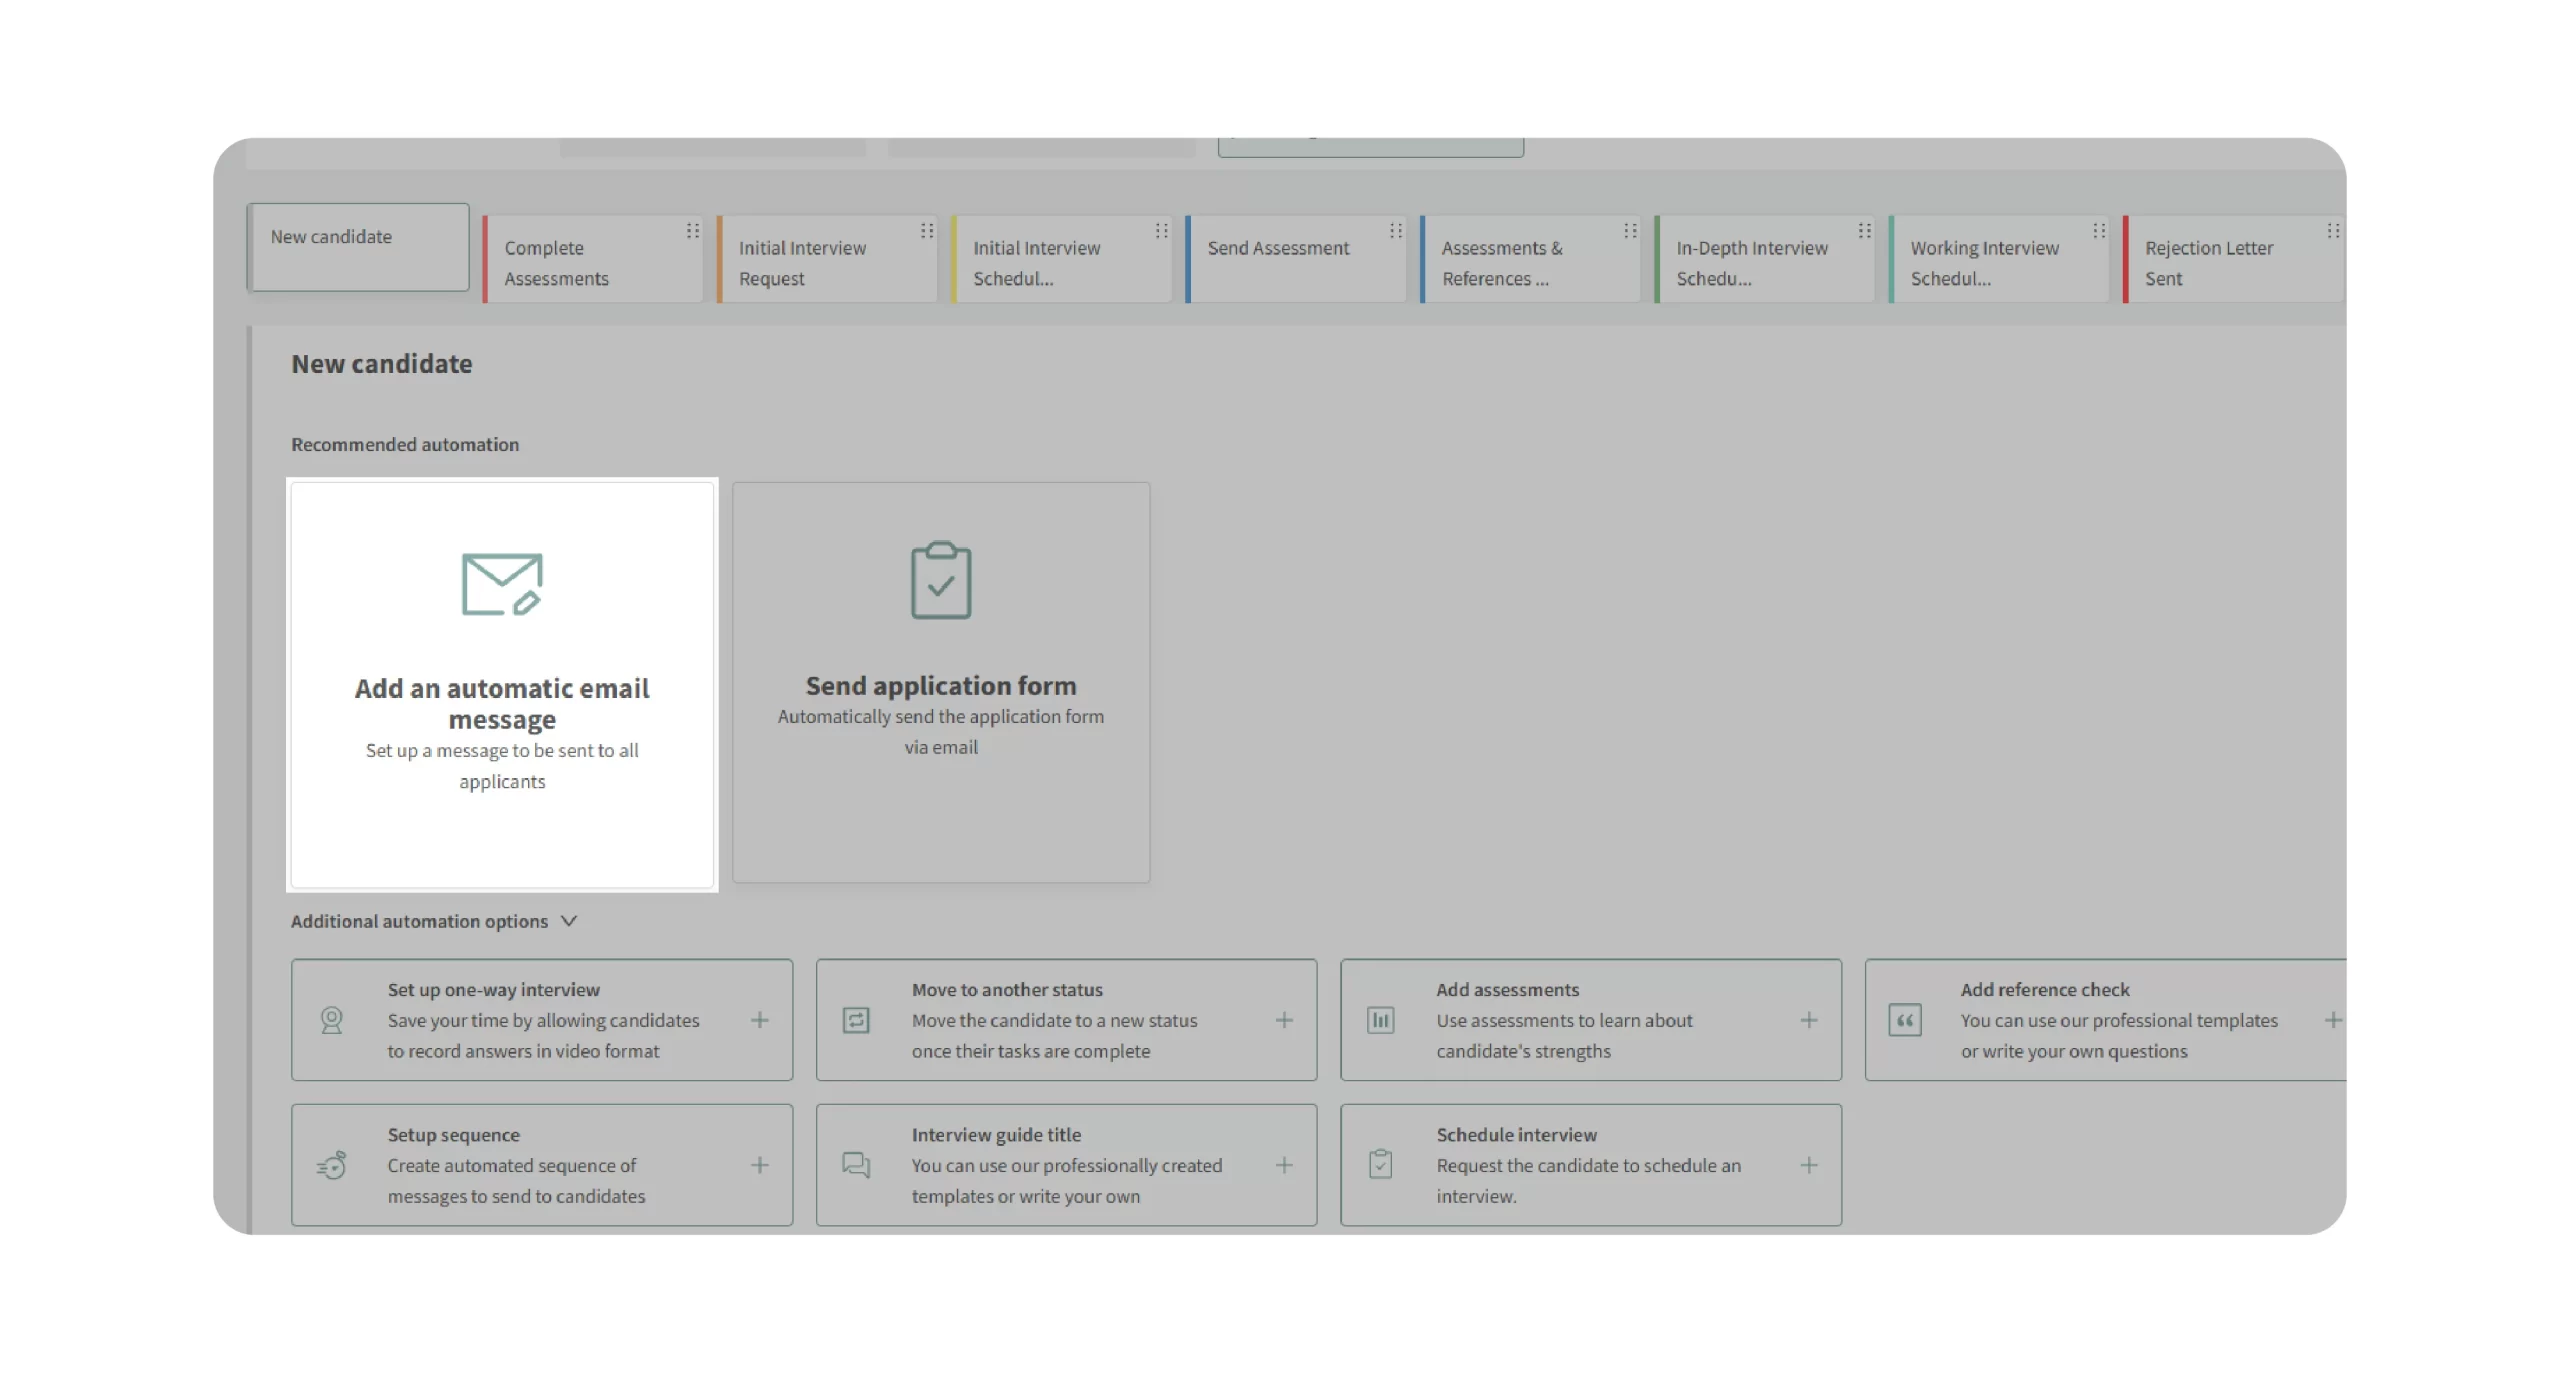Screen dimensions: 2560x1373
Task: Click the Add assessments chart icon
Action: tap(1380, 1020)
